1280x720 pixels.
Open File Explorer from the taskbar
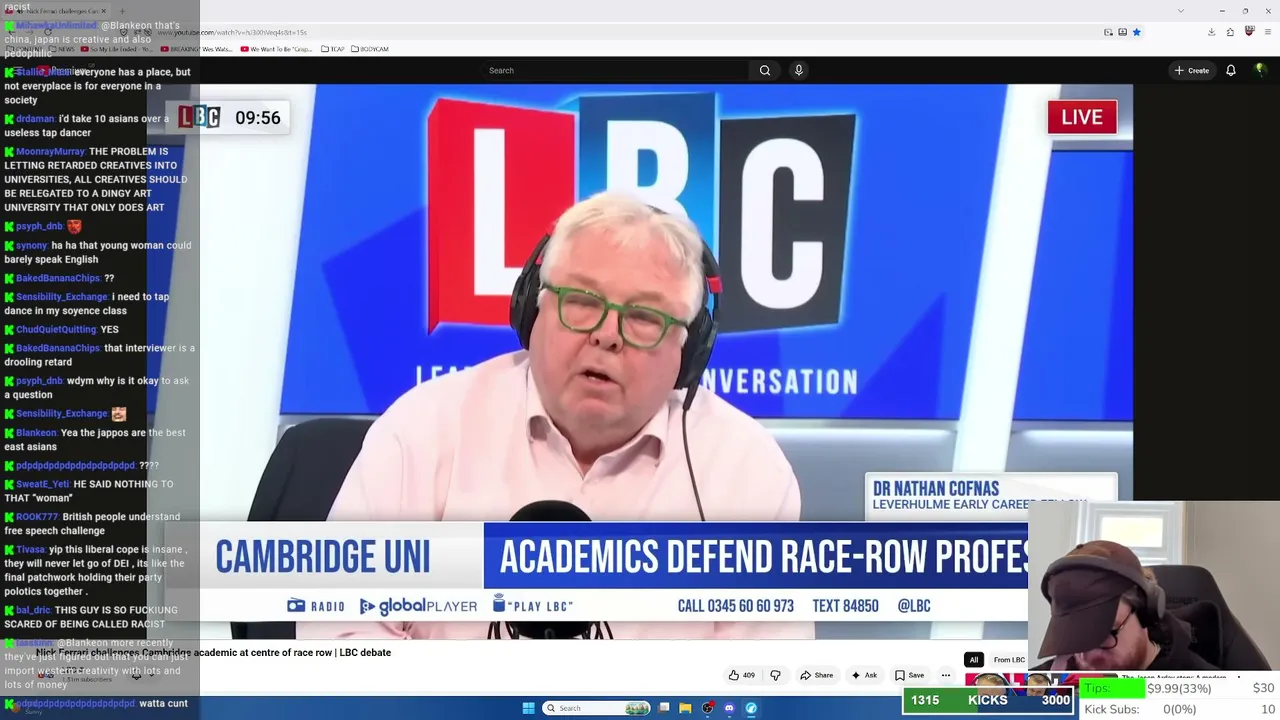click(685, 708)
